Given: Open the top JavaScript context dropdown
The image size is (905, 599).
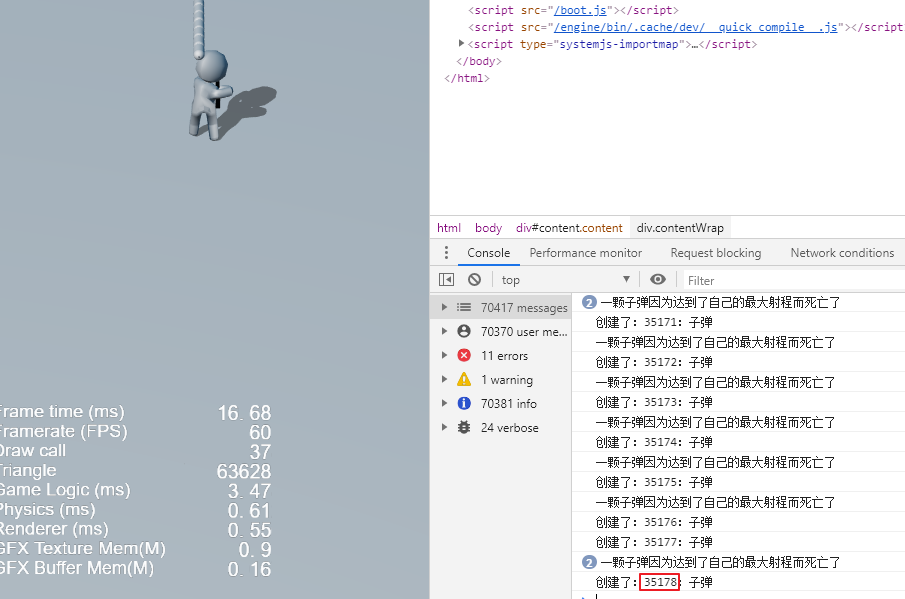Looking at the screenshot, I should [565, 280].
